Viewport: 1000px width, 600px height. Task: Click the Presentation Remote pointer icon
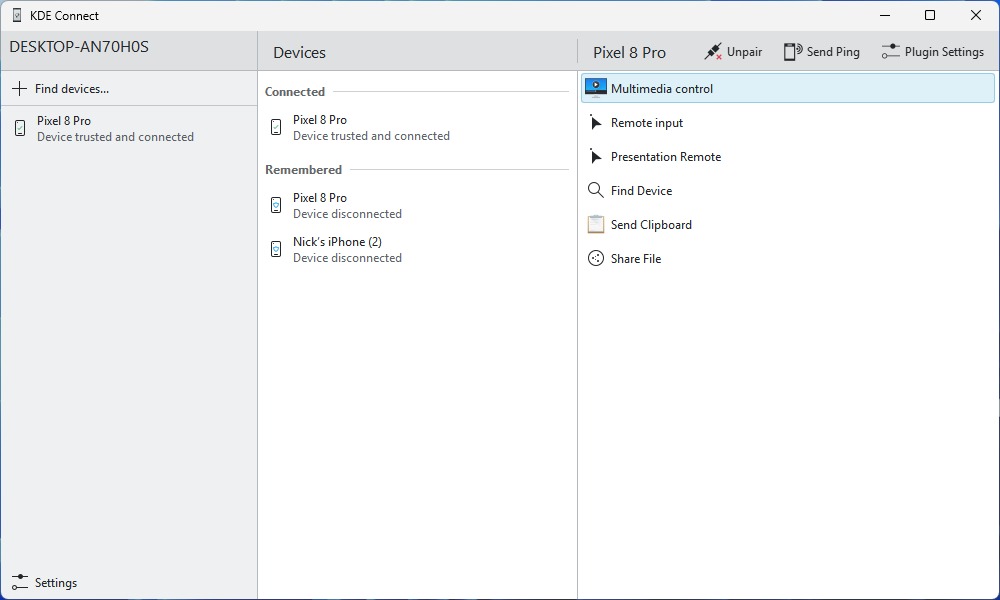[x=596, y=157]
